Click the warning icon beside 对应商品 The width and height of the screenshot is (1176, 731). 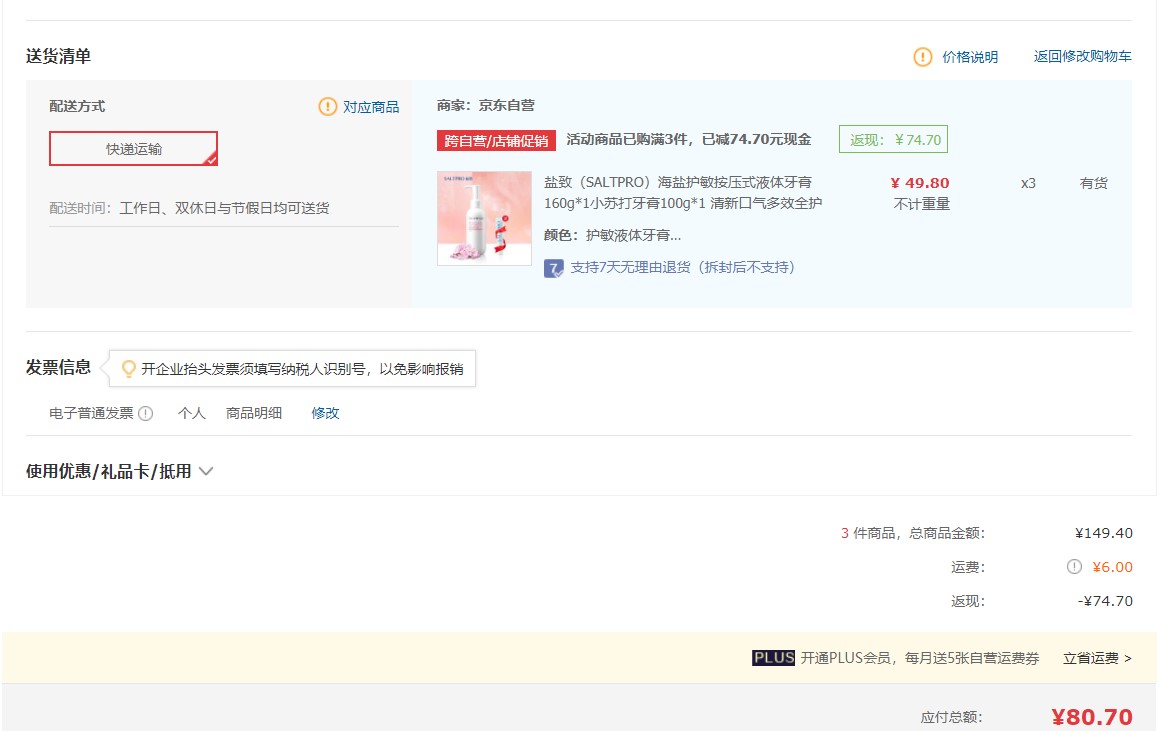coord(328,106)
